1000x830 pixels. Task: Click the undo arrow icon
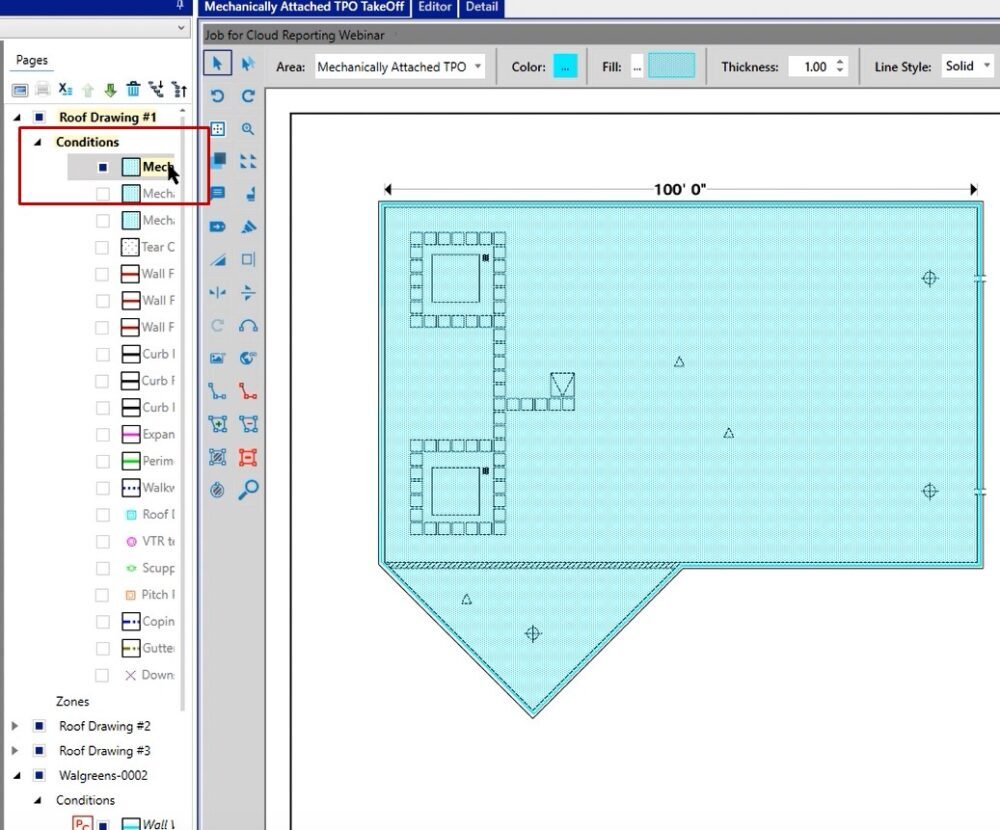coord(218,97)
